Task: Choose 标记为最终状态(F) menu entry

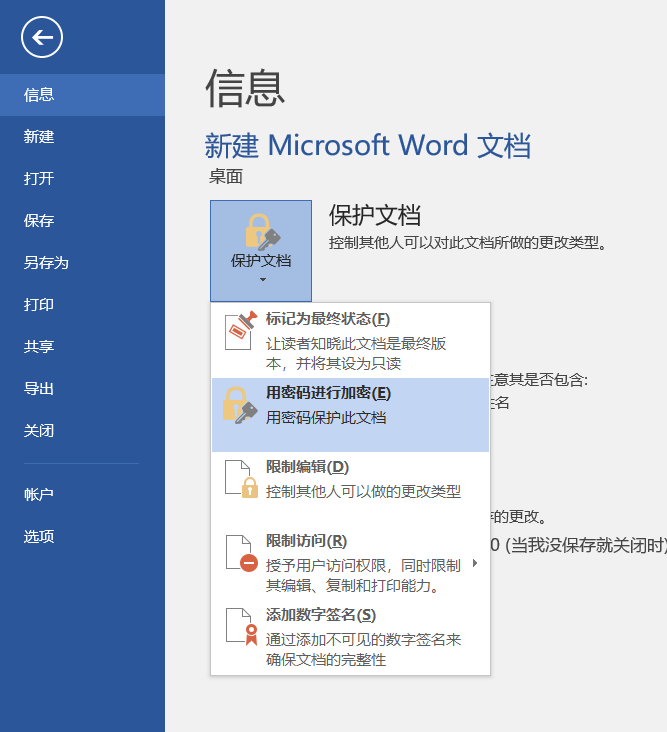Action: (350, 341)
